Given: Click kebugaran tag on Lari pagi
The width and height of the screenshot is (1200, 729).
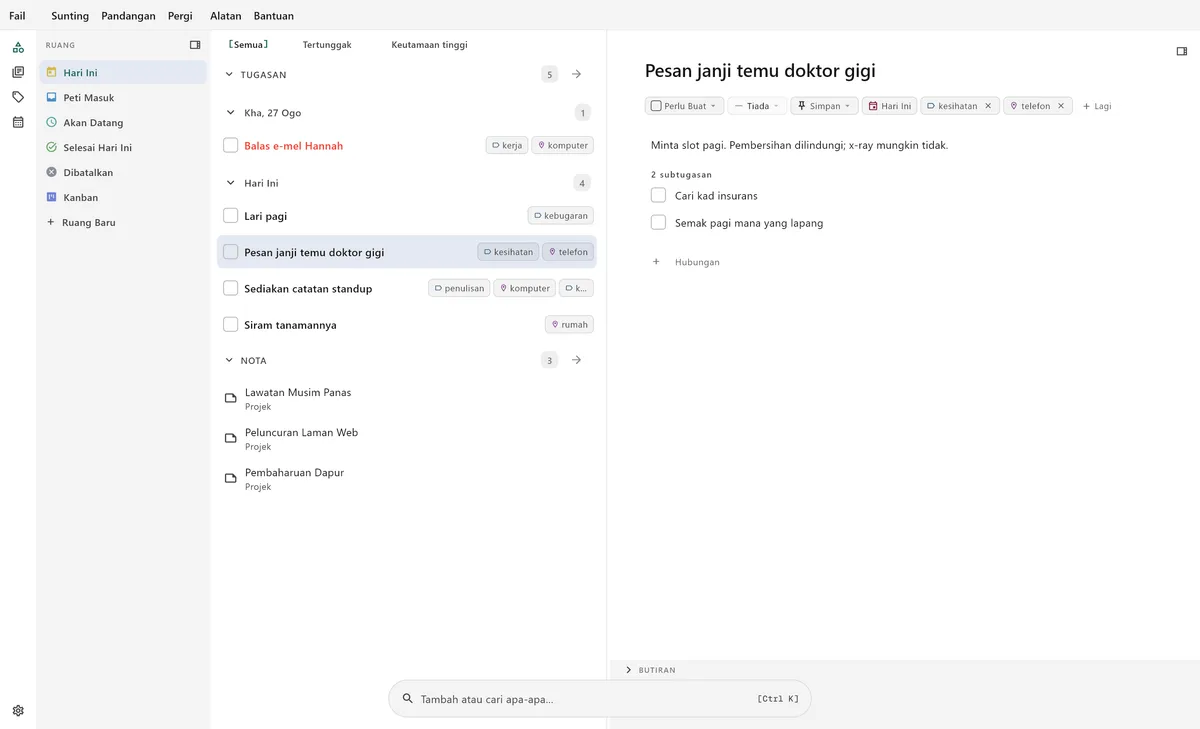Looking at the screenshot, I should tap(561, 216).
